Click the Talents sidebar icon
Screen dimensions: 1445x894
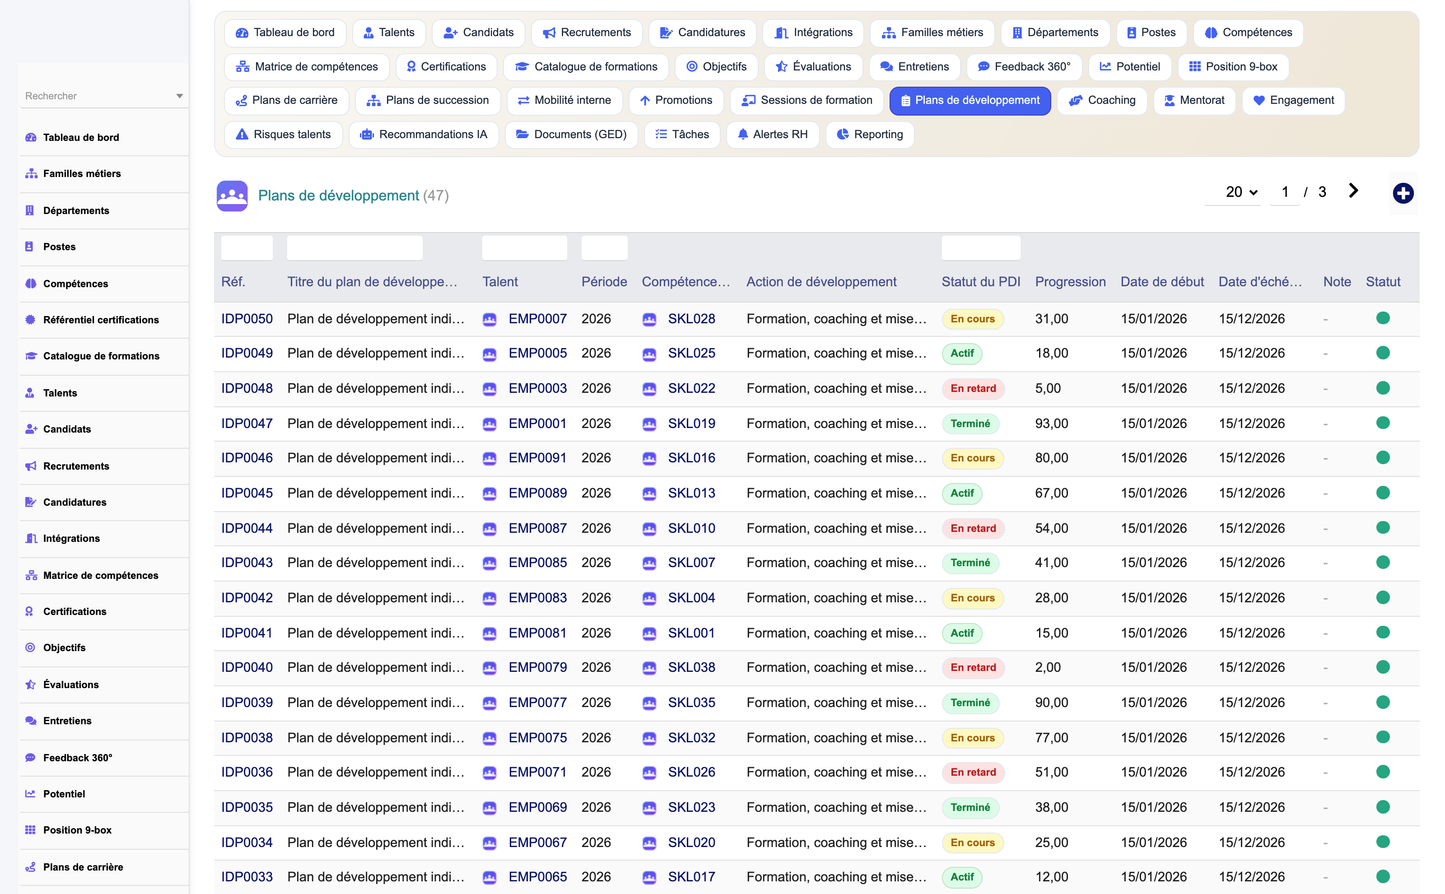30,393
